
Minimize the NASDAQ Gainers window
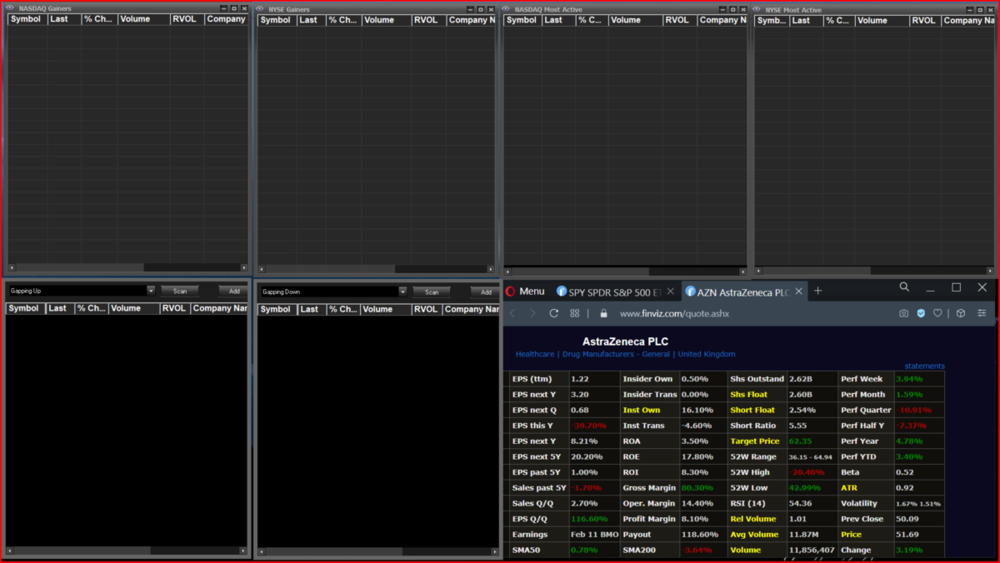[x=224, y=8]
